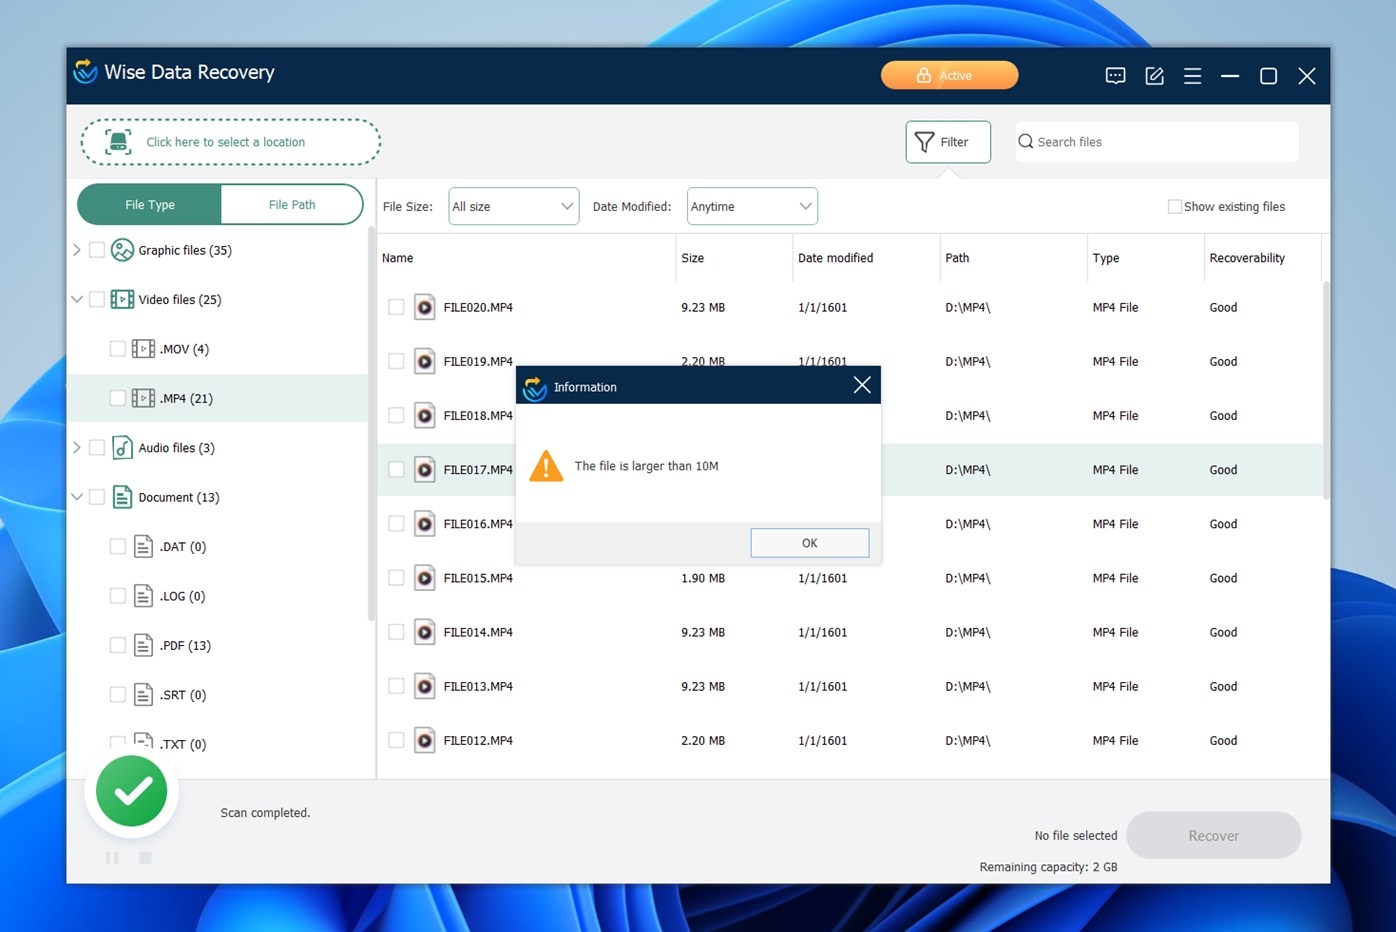Check the Graphic files checkbox
This screenshot has height=932, width=1396.
click(97, 250)
